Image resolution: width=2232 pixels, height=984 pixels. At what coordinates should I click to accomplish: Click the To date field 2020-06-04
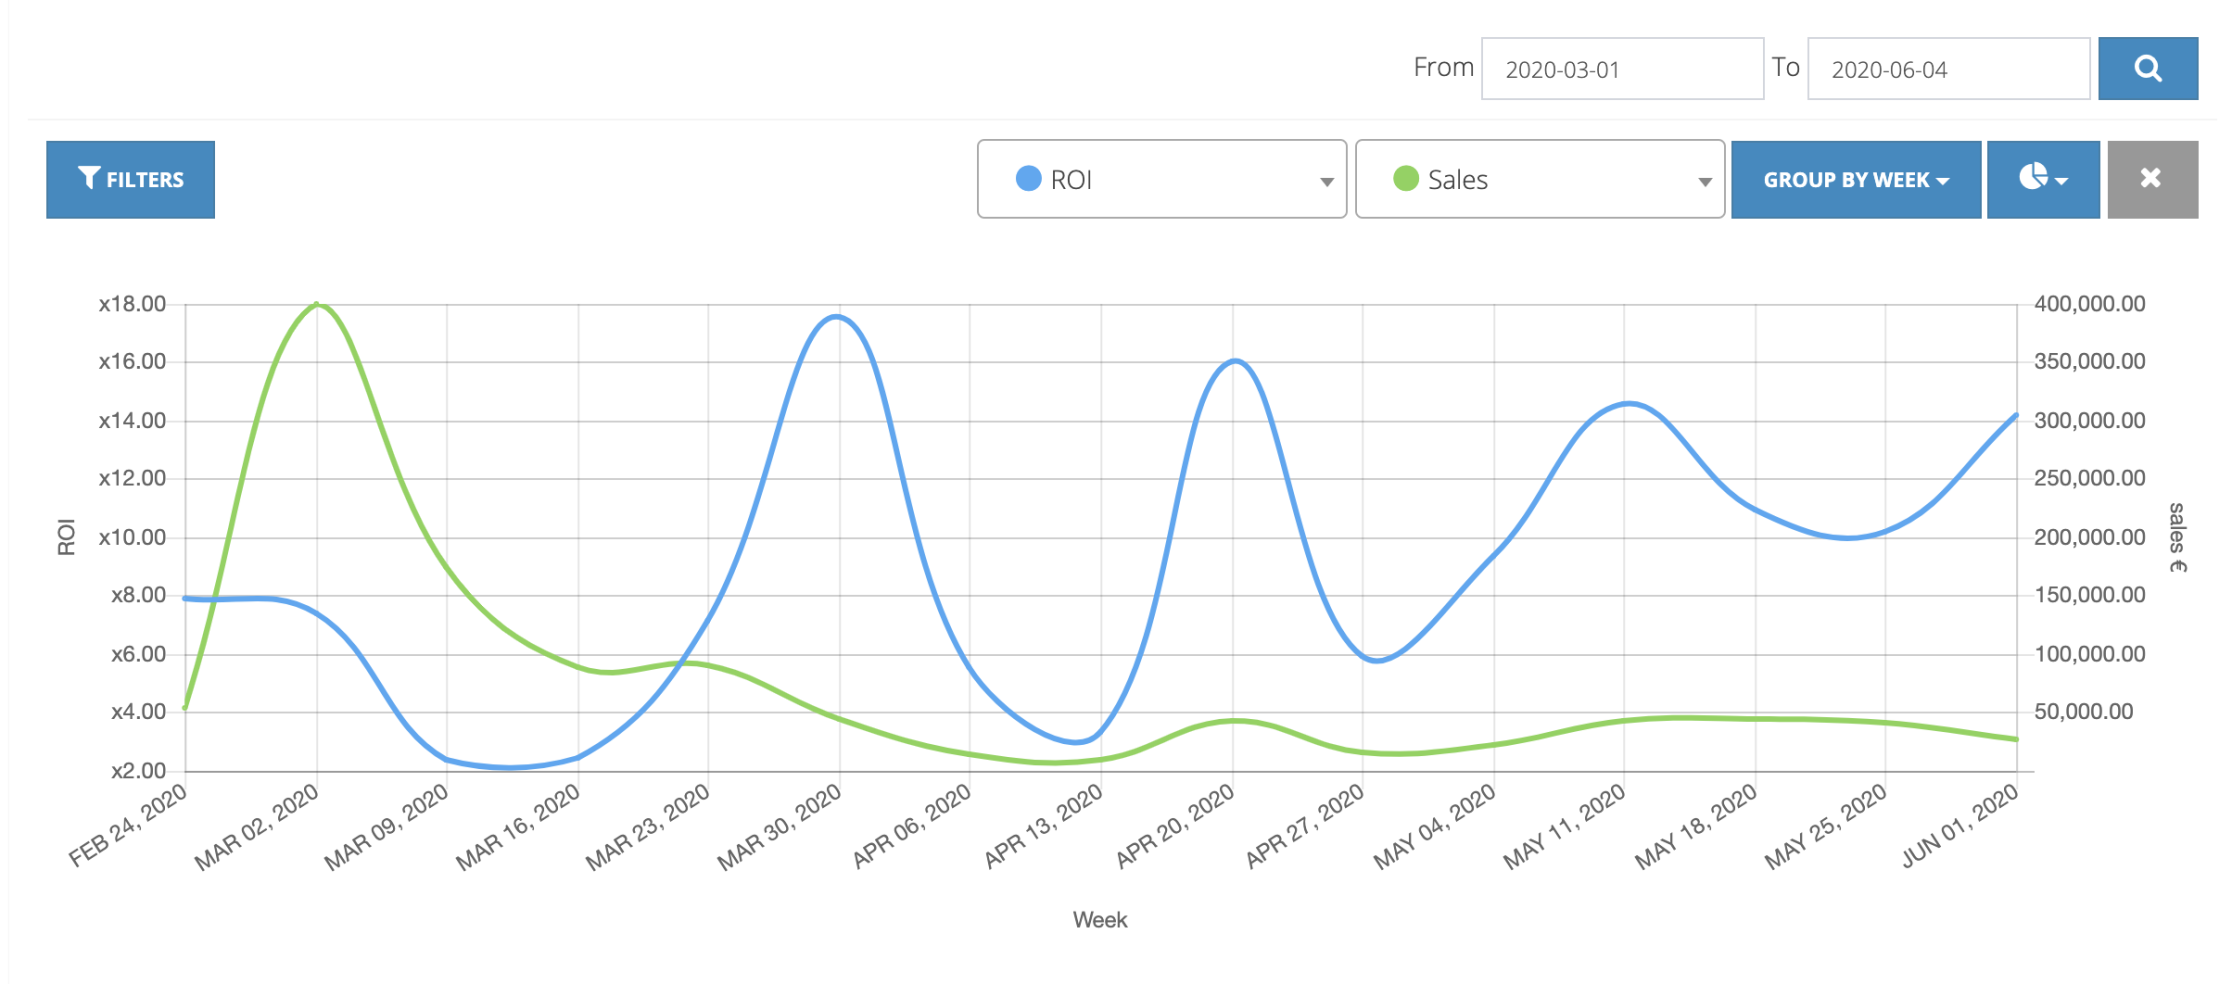tap(1948, 68)
